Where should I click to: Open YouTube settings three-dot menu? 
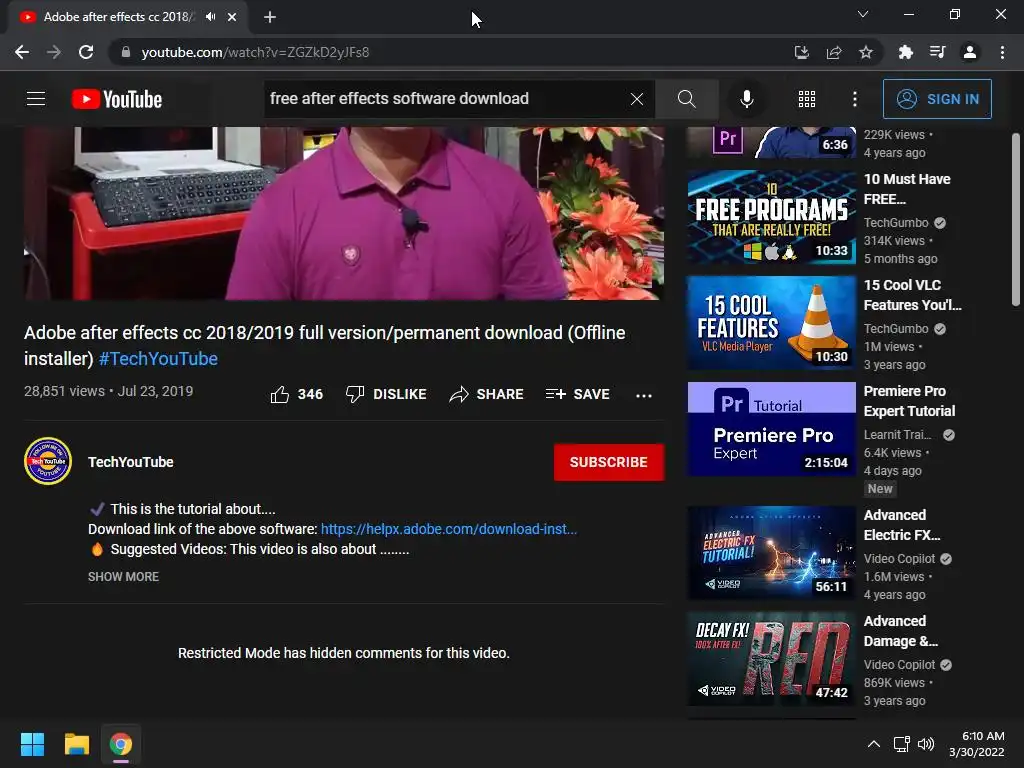[x=854, y=99]
